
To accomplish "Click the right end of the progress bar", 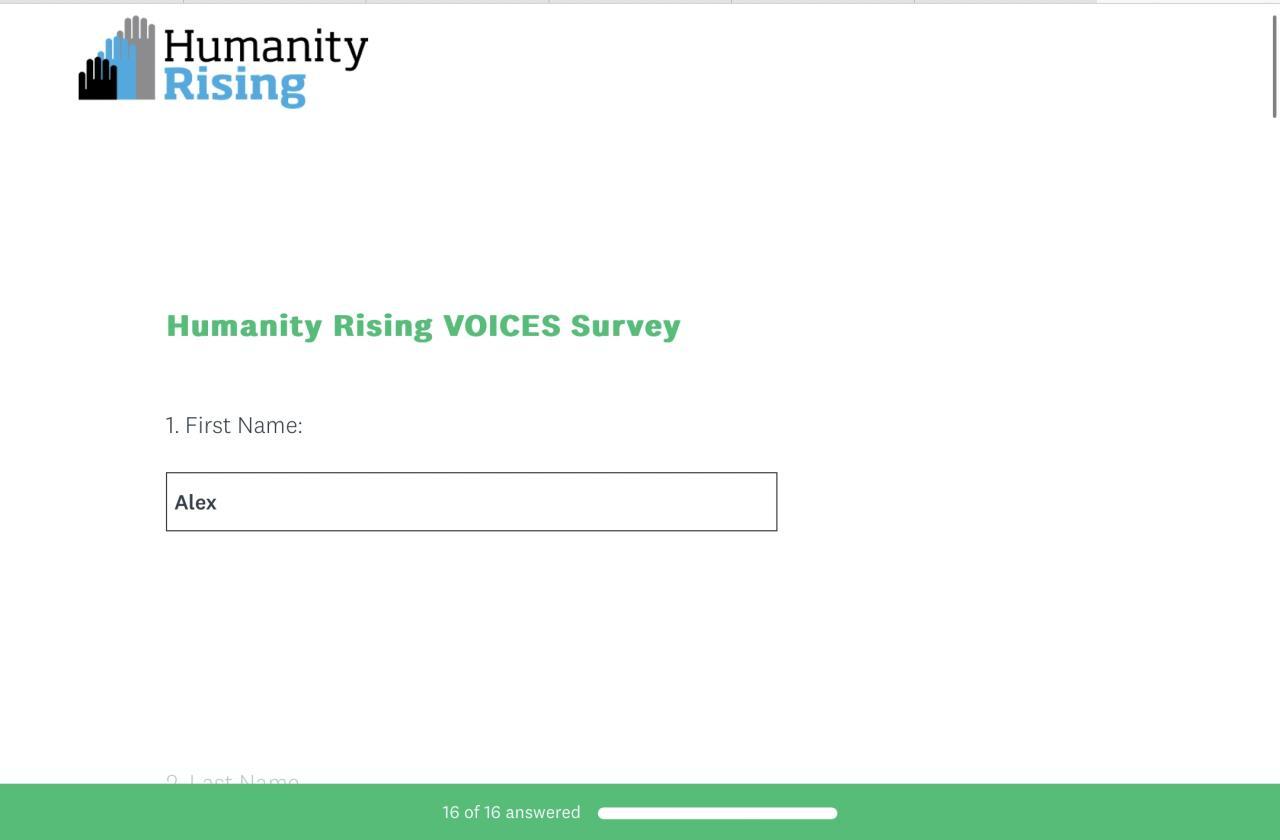I will (x=832, y=813).
